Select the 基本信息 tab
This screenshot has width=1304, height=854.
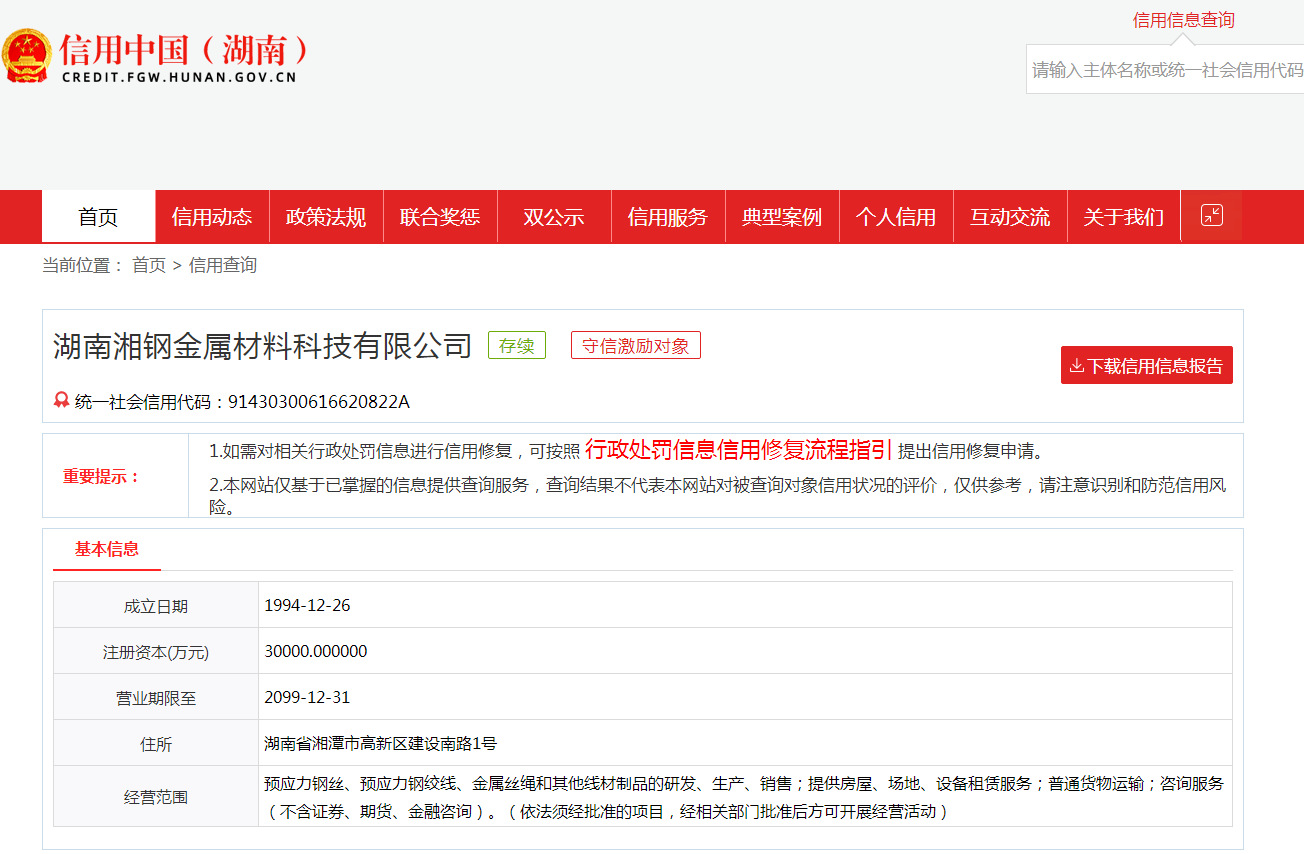click(x=107, y=549)
